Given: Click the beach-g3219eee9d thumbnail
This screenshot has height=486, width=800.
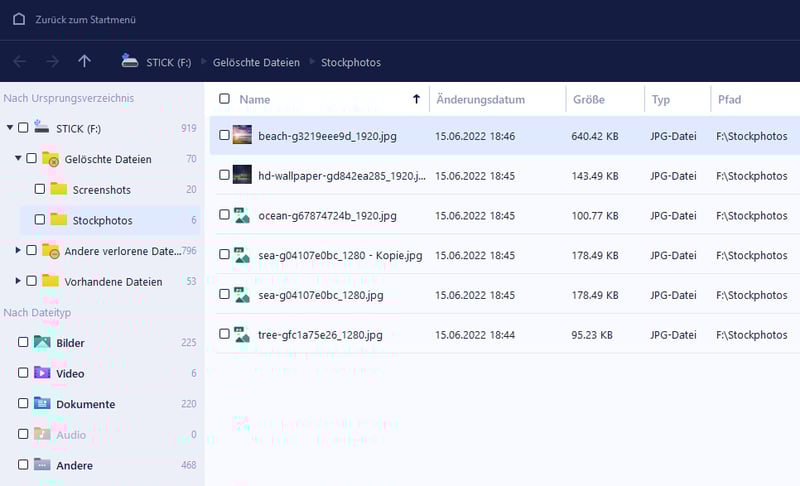Looking at the screenshot, I should pyautogui.click(x=242, y=136).
